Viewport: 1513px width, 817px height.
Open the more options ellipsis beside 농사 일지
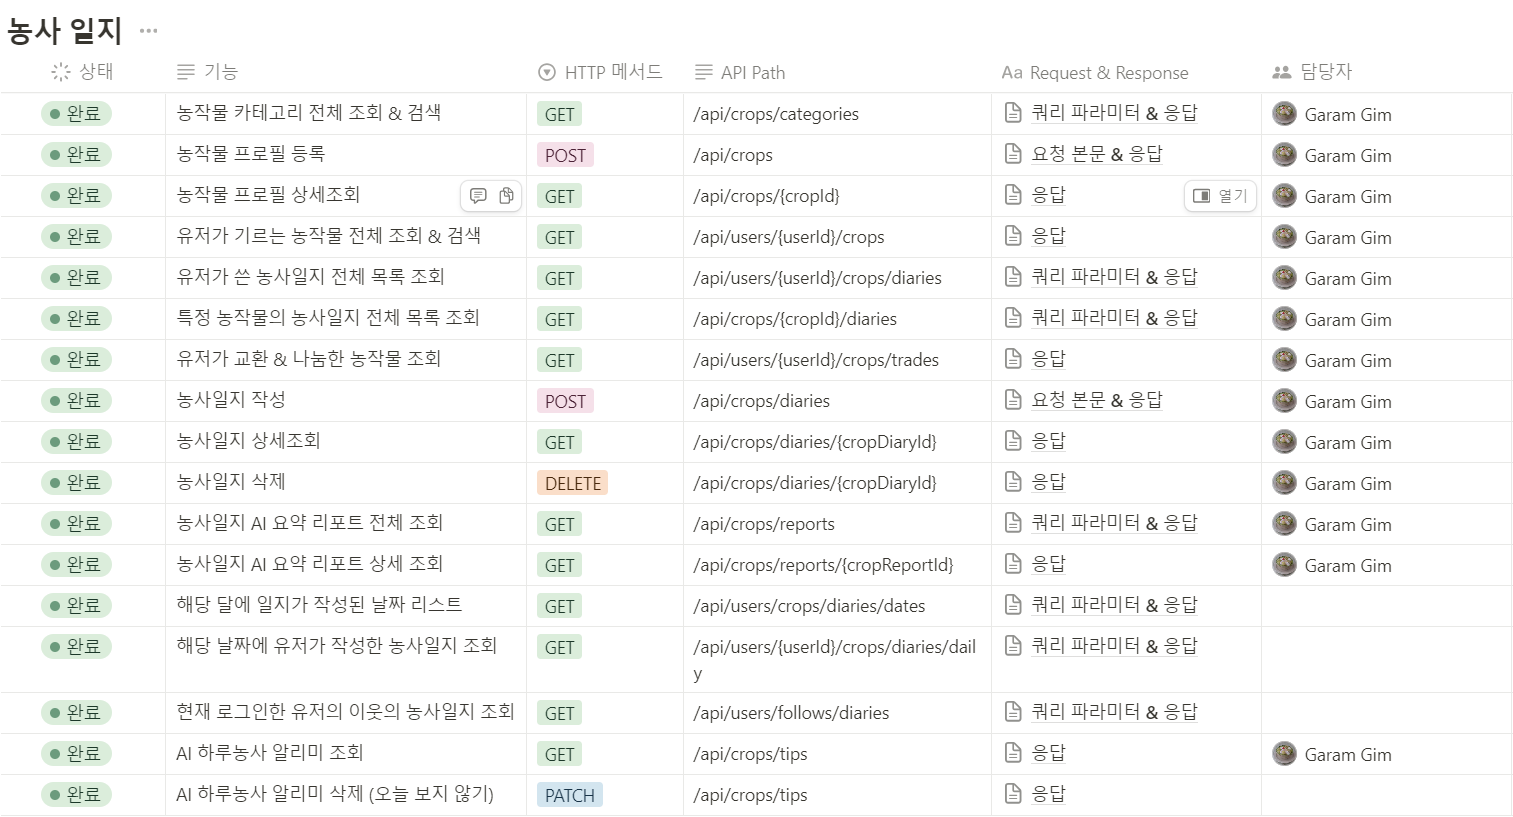[149, 31]
